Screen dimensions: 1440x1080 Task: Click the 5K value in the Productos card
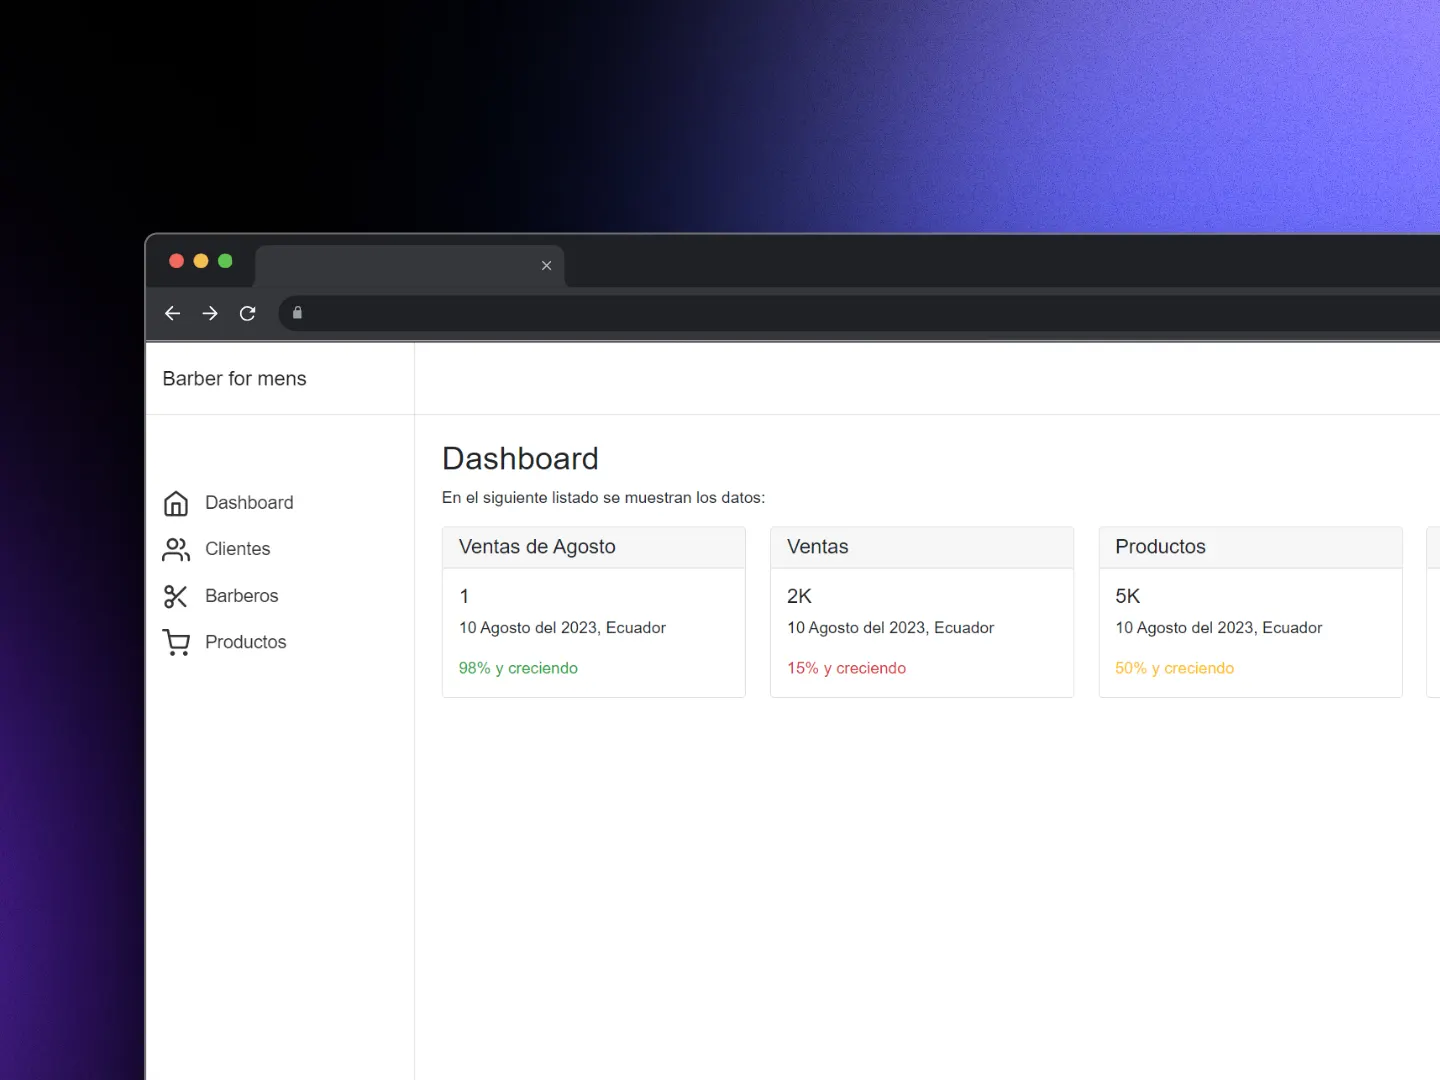tap(1127, 596)
